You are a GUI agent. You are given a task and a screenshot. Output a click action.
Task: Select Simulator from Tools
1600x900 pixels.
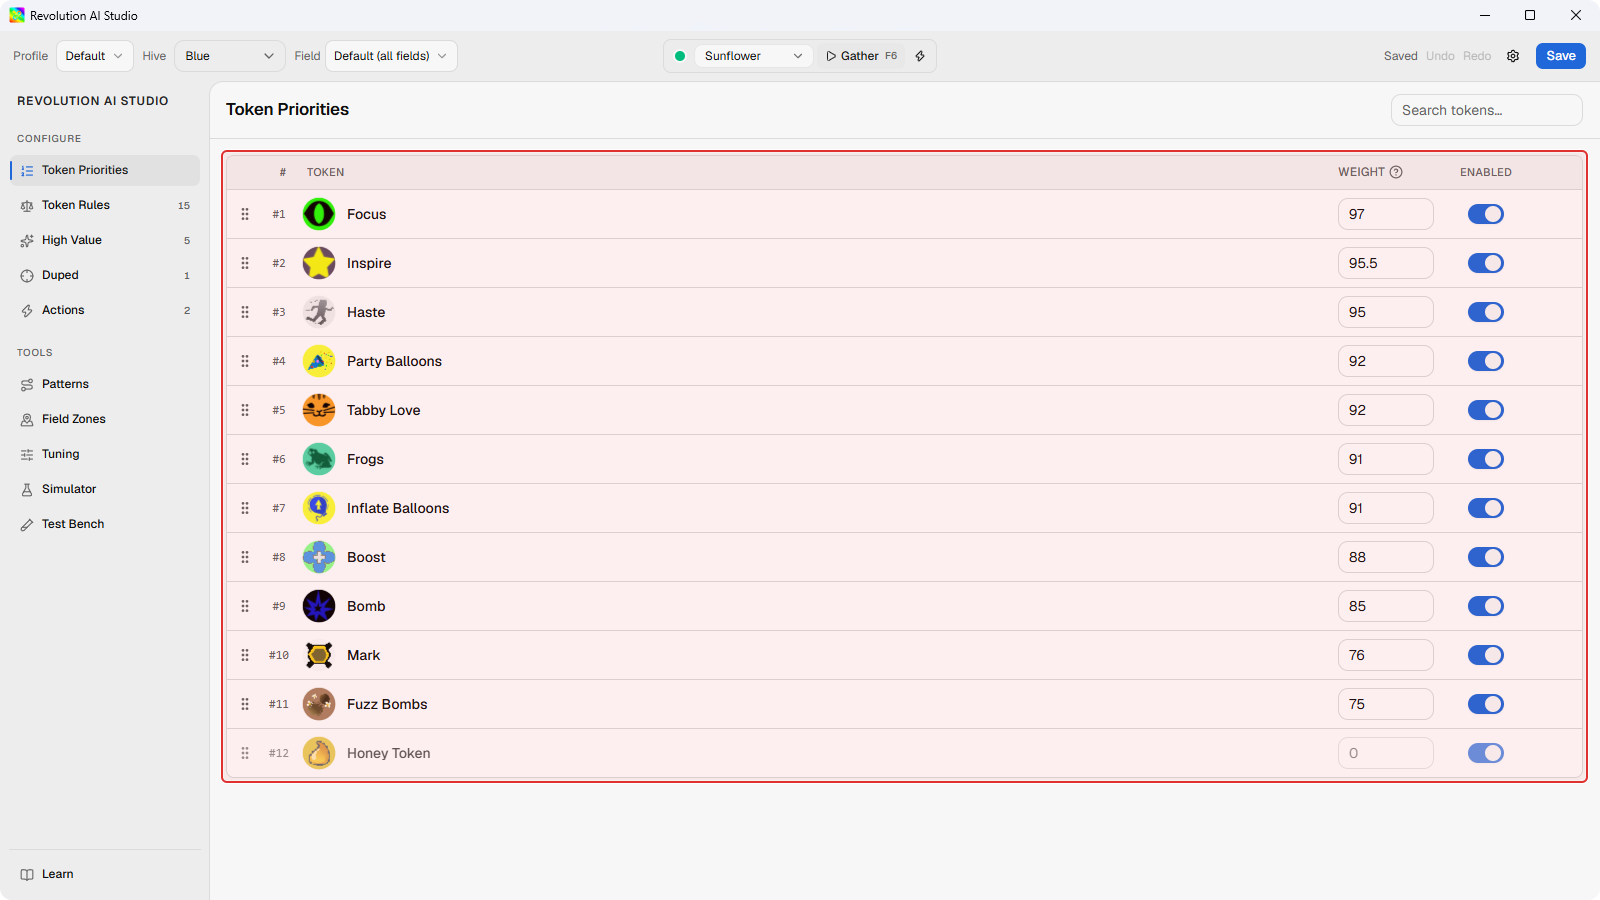(x=105, y=489)
